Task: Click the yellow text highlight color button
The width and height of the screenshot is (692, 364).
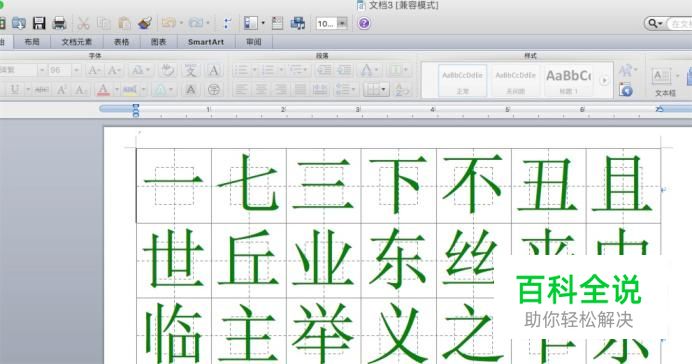Action: pos(130,90)
